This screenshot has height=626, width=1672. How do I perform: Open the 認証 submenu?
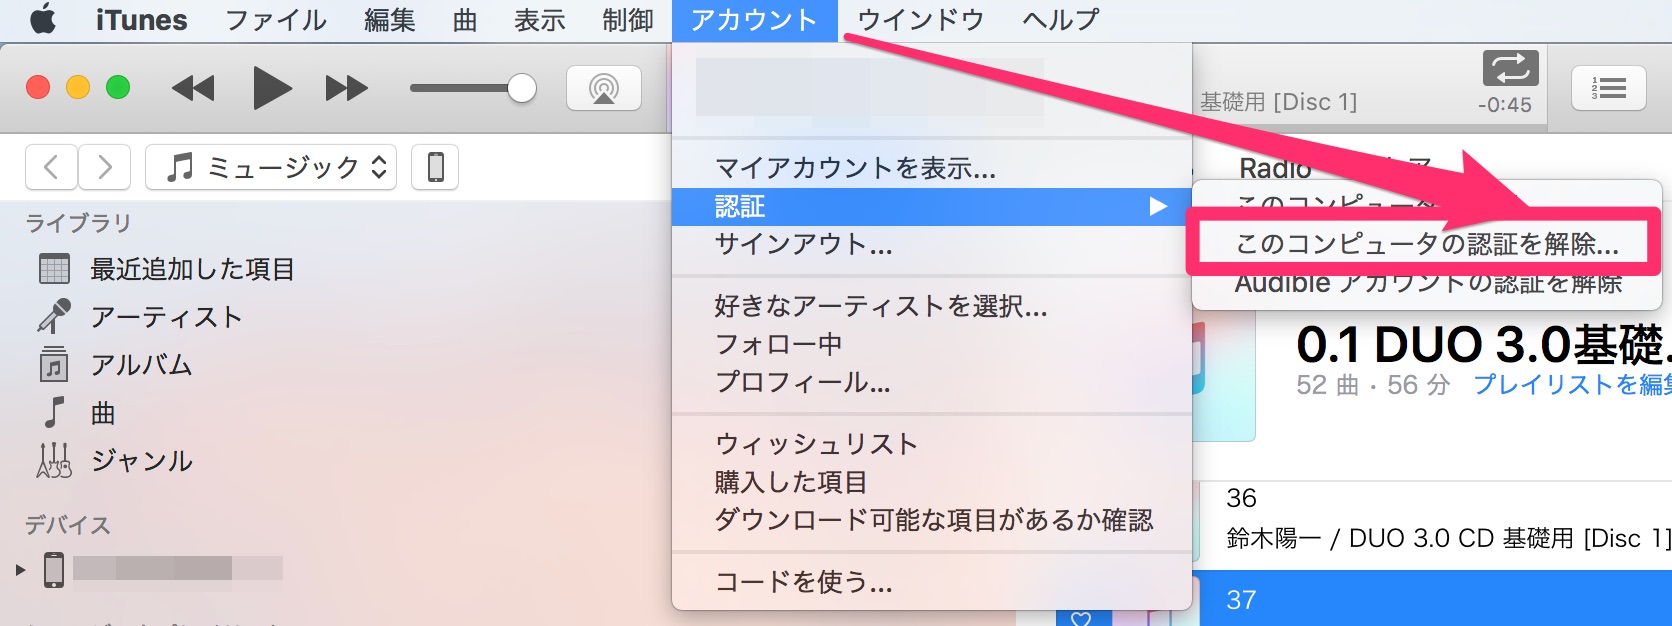click(x=932, y=206)
